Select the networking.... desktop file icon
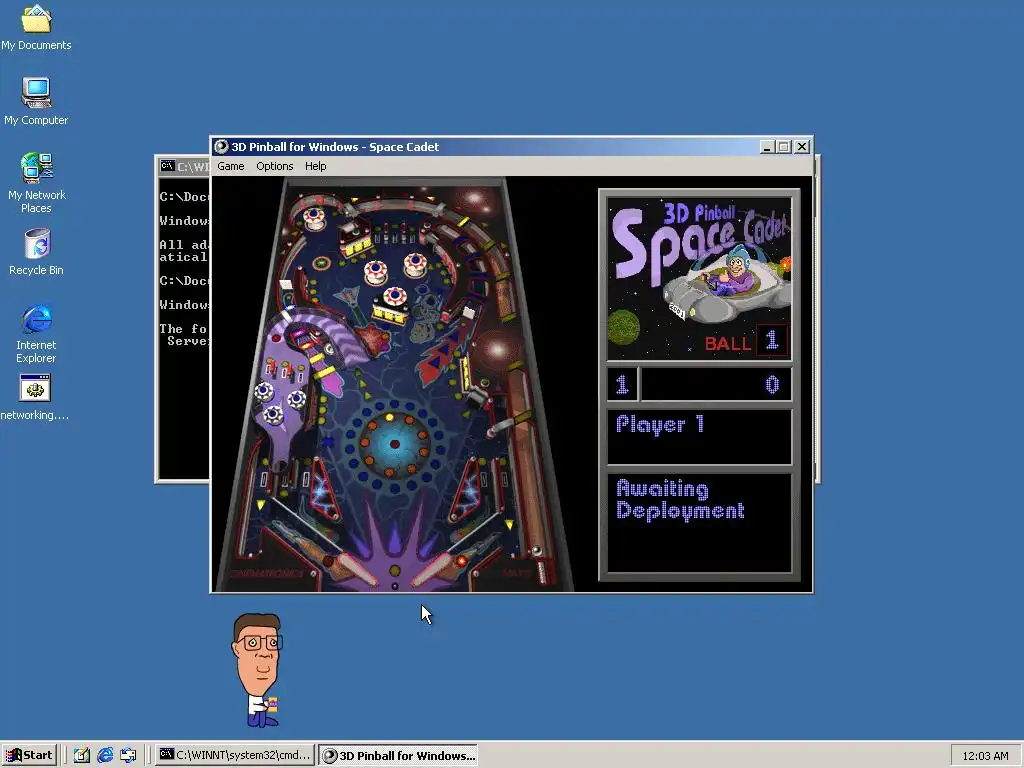 pos(35,397)
